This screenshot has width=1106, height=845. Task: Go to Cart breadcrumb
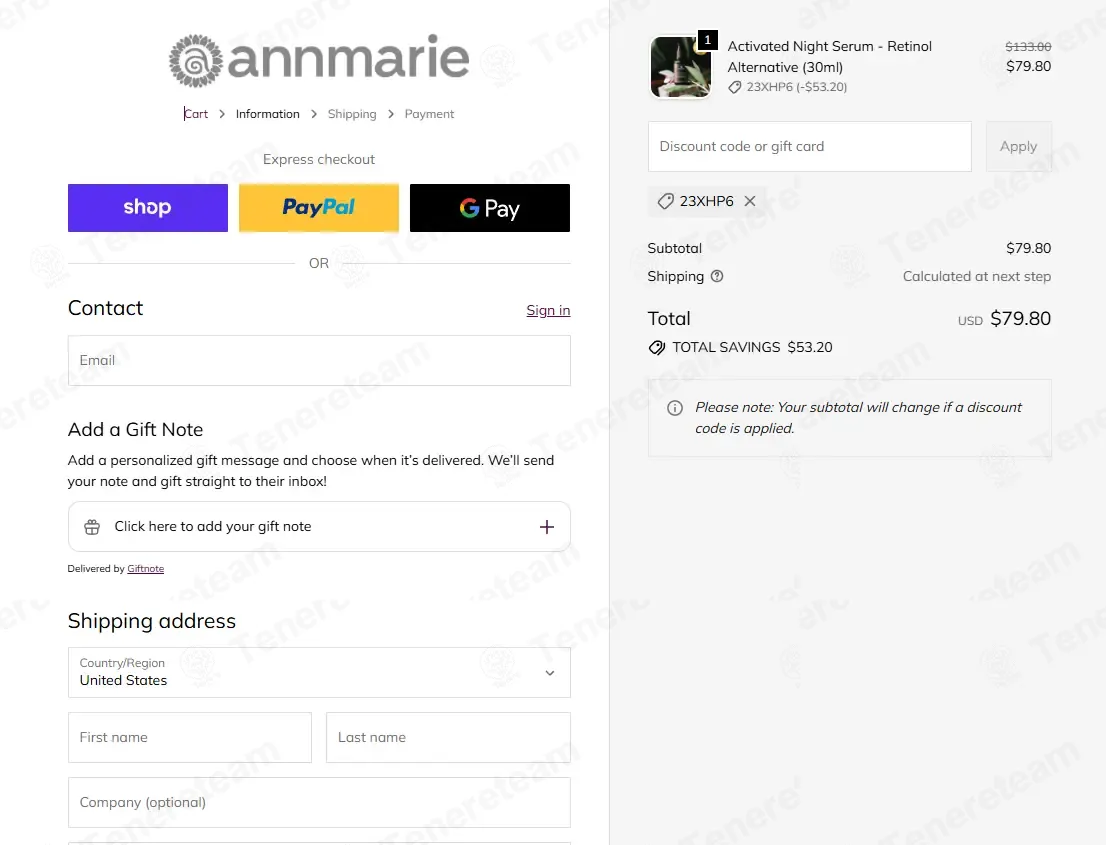[x=196, y=114]
